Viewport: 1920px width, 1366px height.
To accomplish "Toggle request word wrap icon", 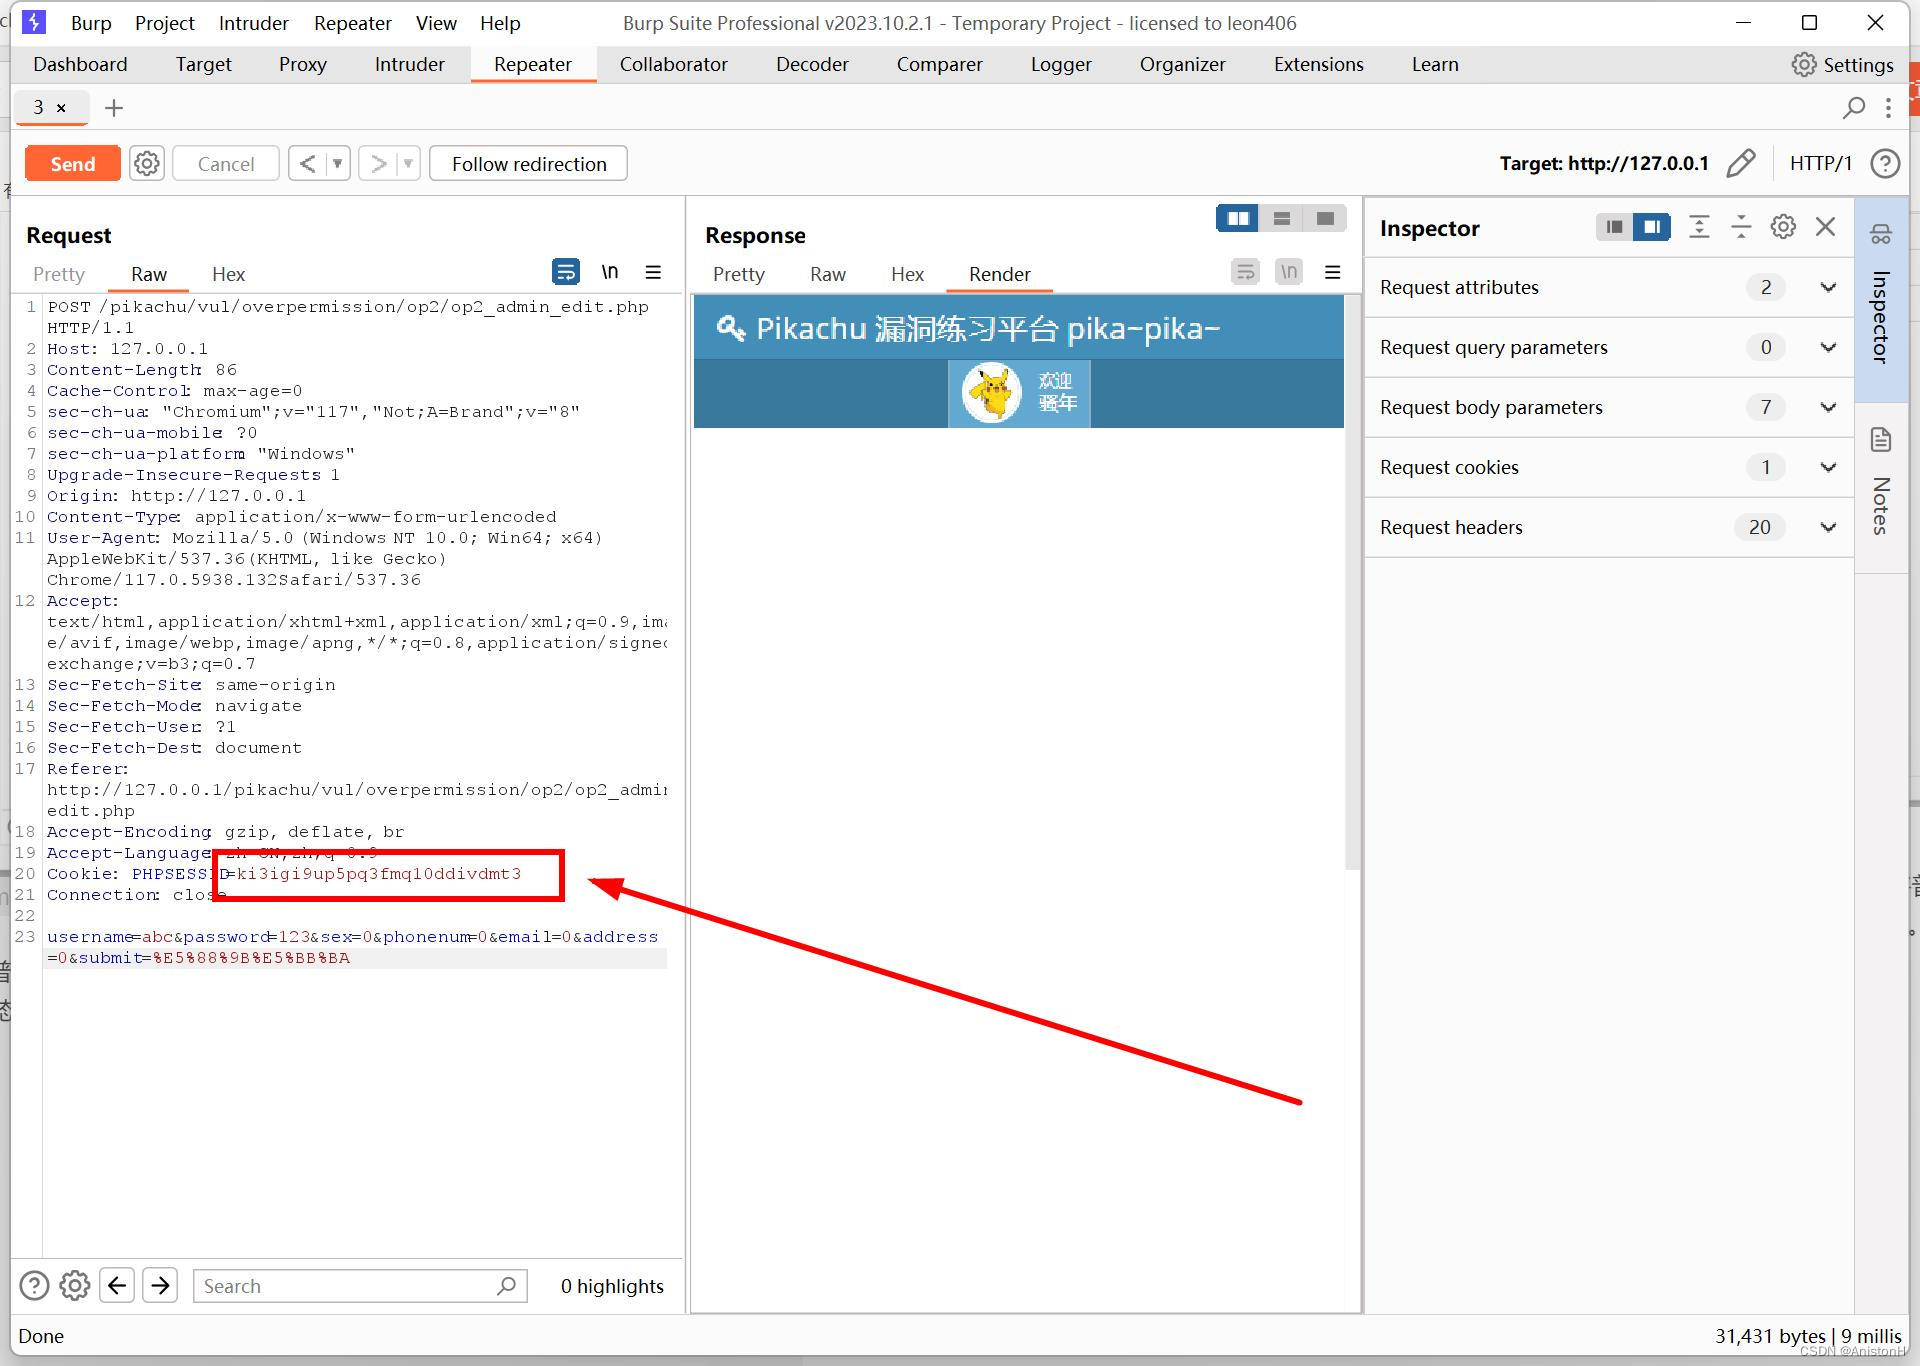I will 566,272.
